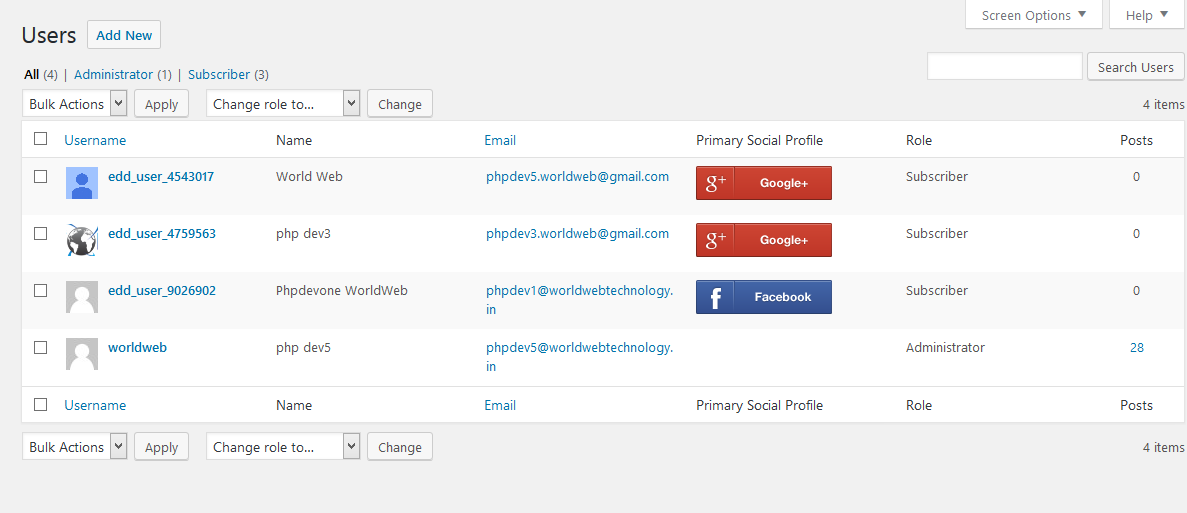Click the Add New button

point(124,35)
